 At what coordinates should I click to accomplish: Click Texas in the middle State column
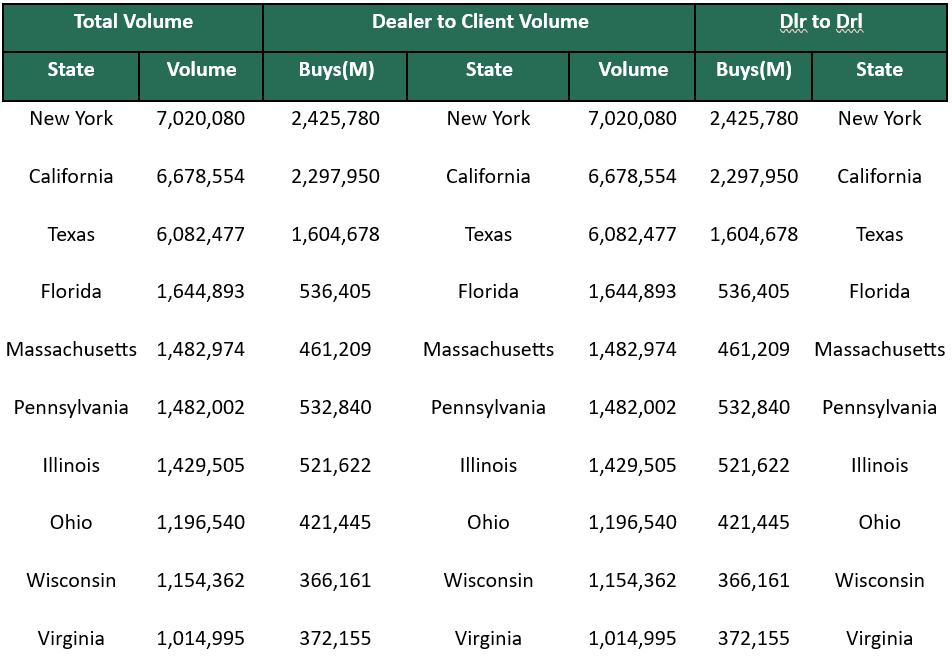[489, 235]
